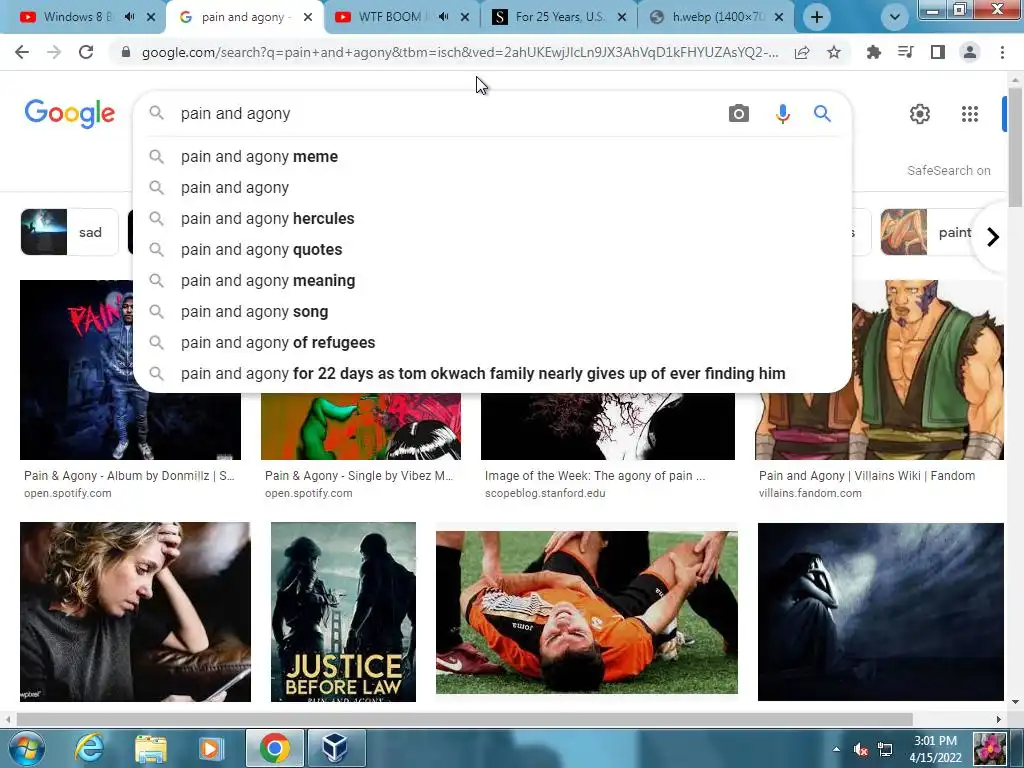Reload the page
1024x768 pixels.
pos(86,52)
